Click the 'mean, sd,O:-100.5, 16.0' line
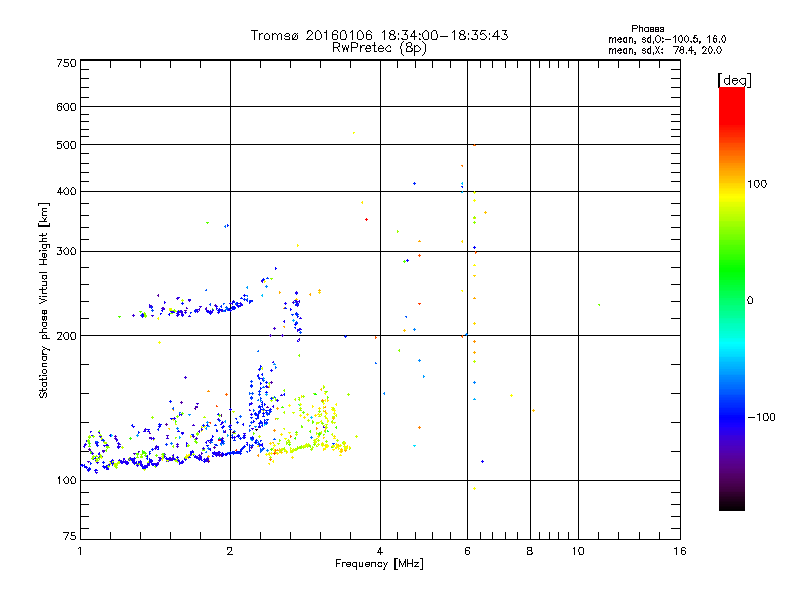 point(667,39)
